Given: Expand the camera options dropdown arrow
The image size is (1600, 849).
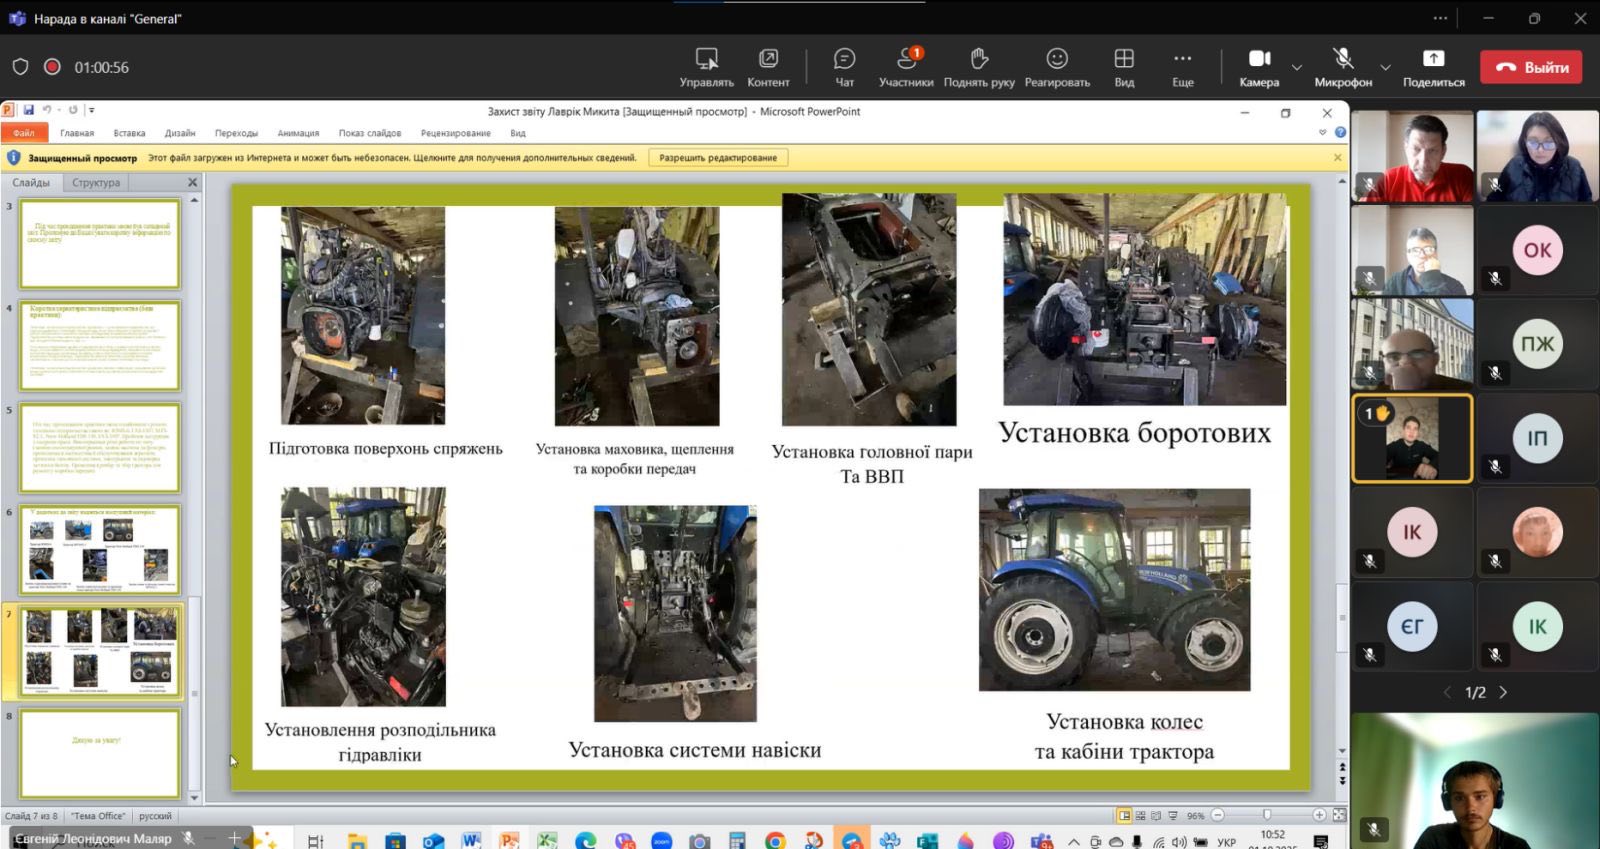Looking at the screenshot, I should pyautogui.click(x=1297, y=68).
